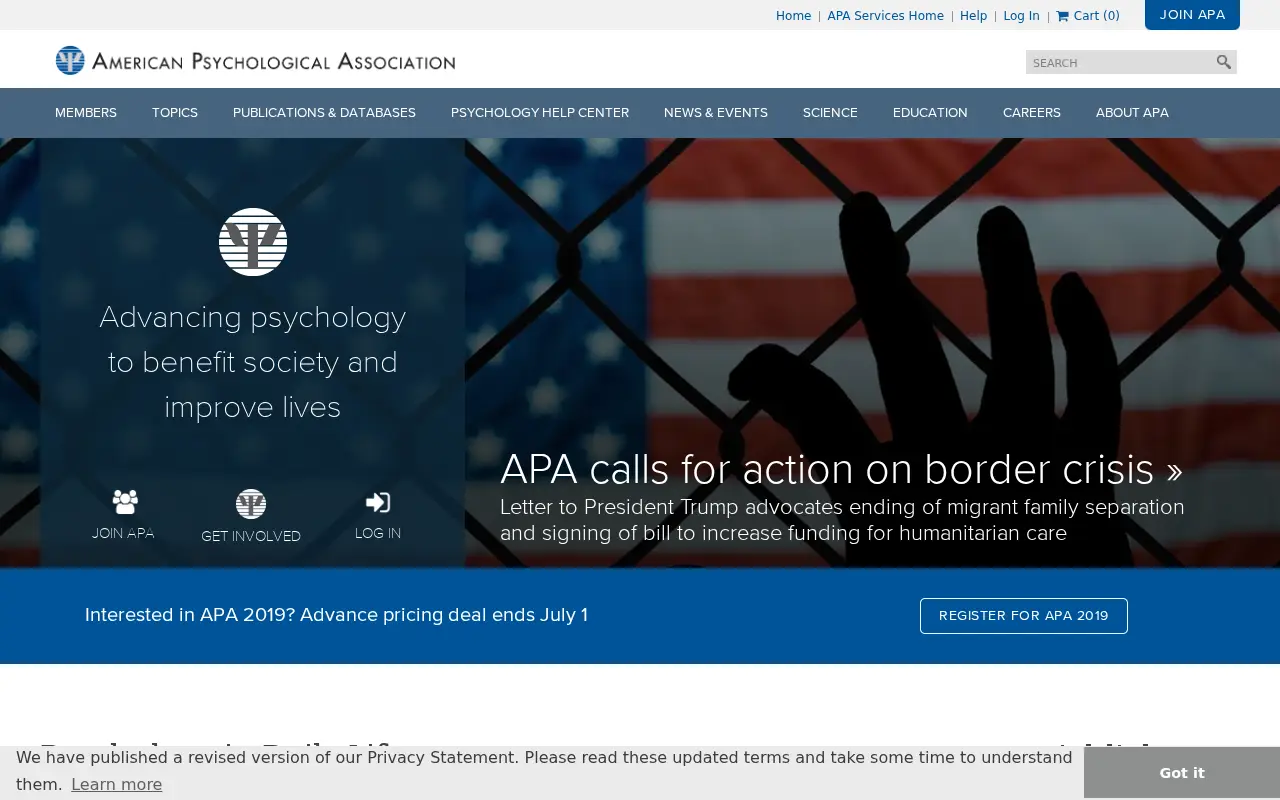Open the News & Events menu
Viewport: 1280px width, 800px height.
716,113
